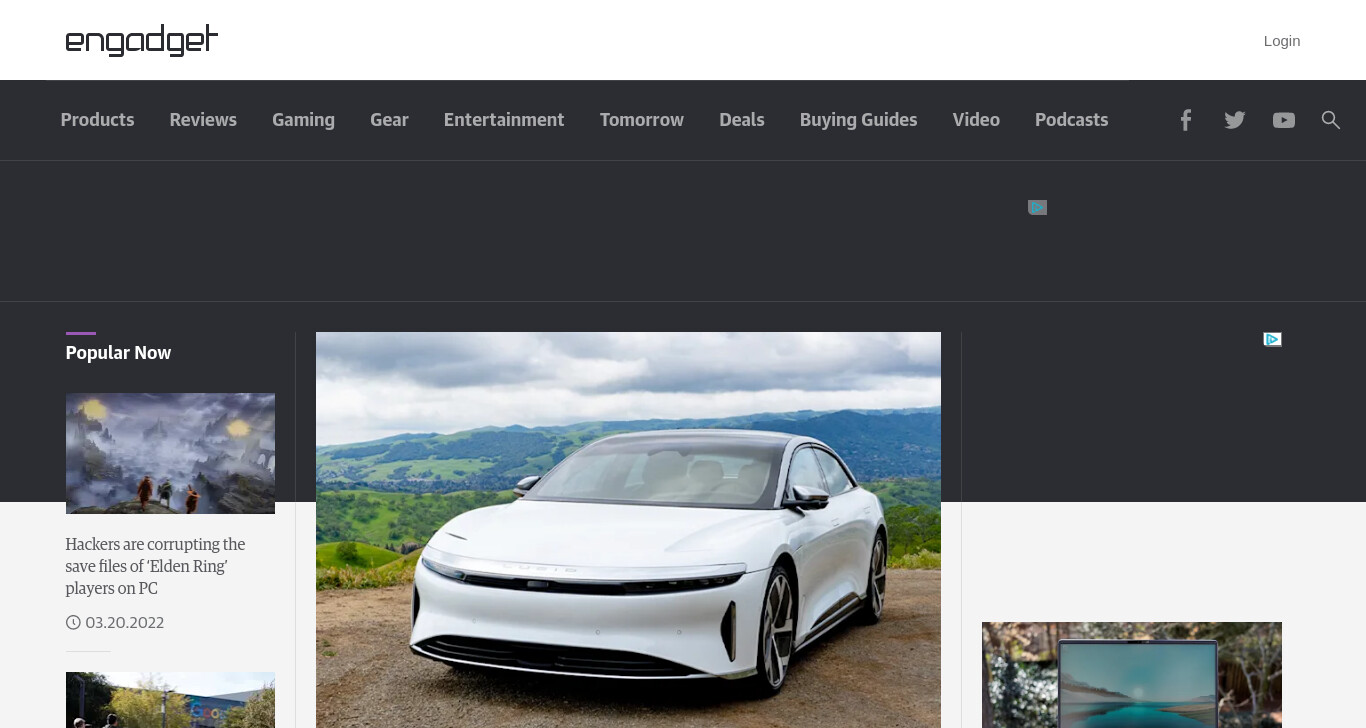
Task: Click the AdChoices icon in the sidebar ad
Action: tap(1272, 340)
